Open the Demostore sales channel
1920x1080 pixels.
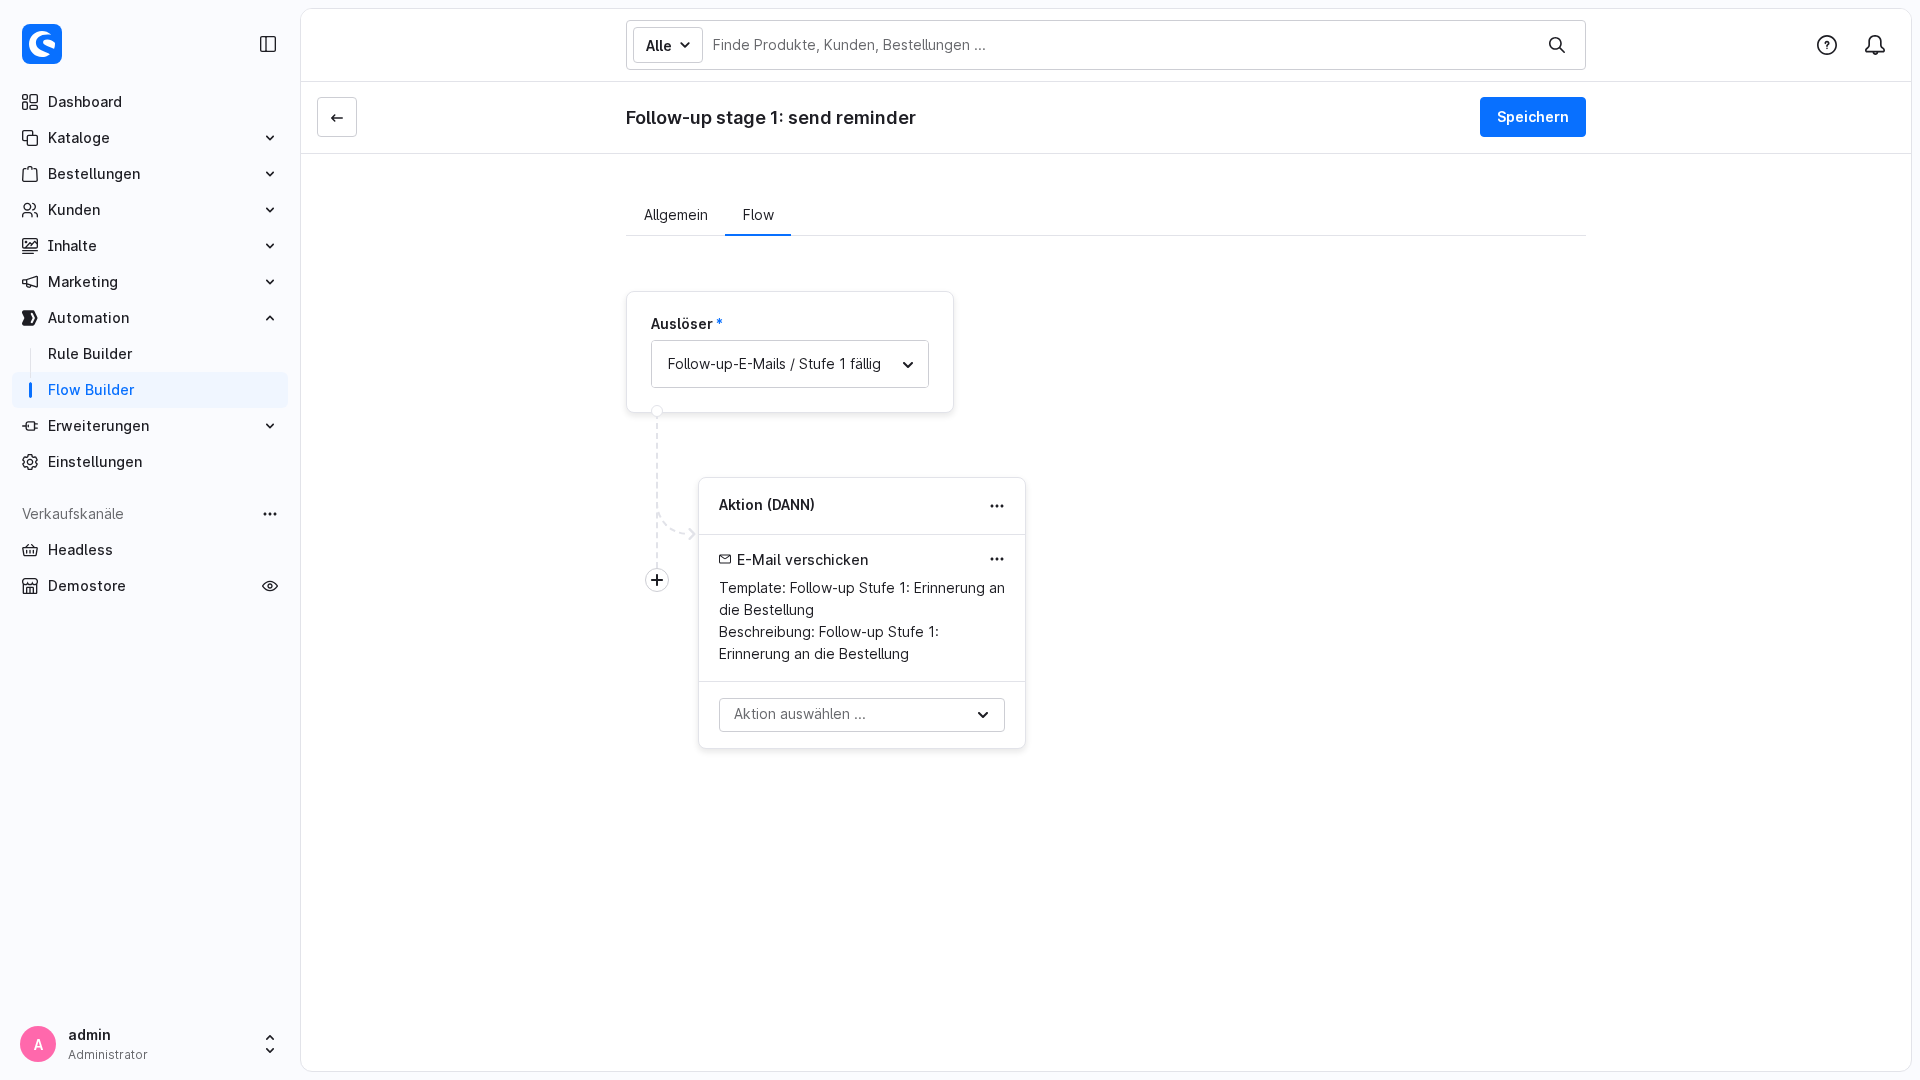87,586
